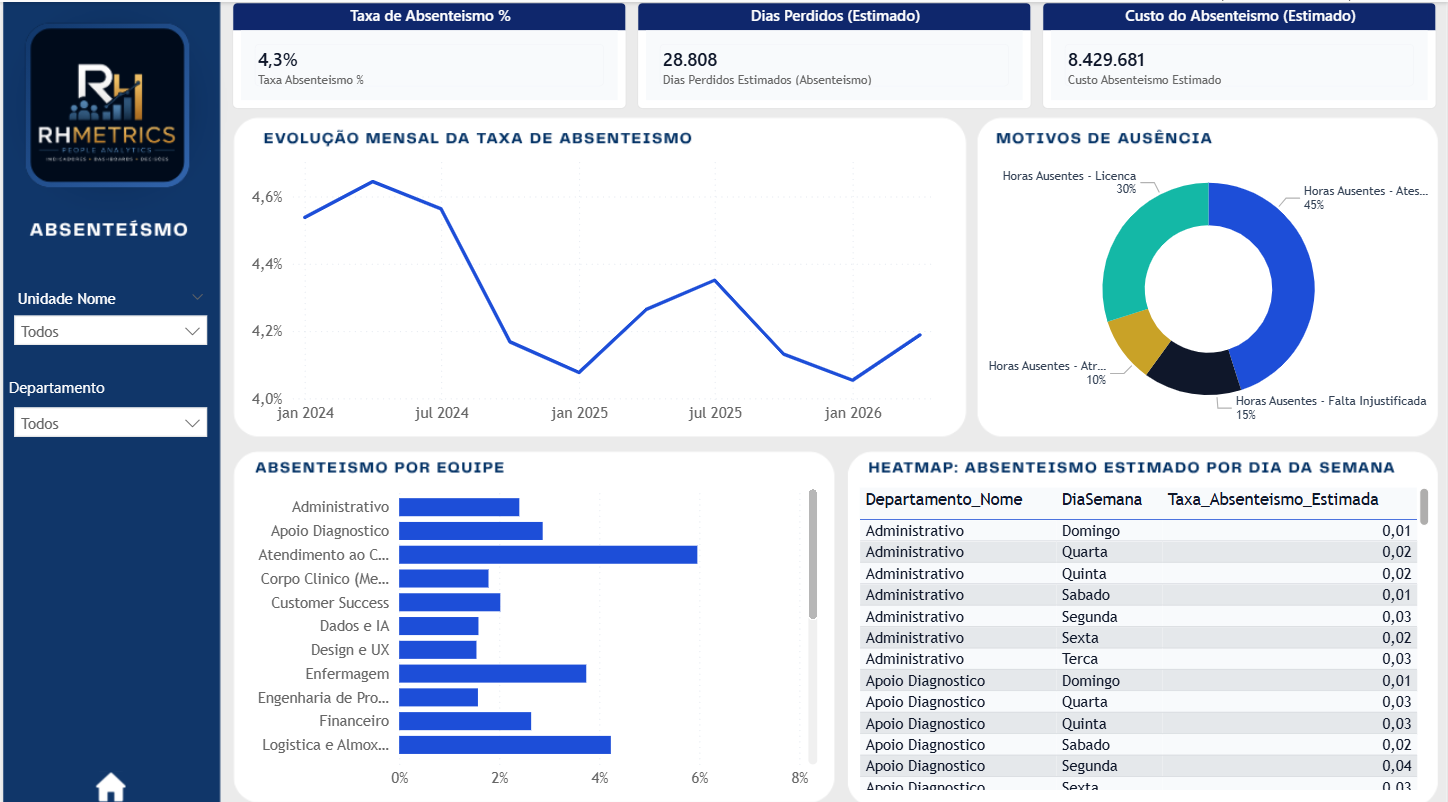This screenshot has height=802, width=1448.
Task: Select the Dias Perdidos 28.808 card value
Action: pyautogui.click(x=690, y=60)
